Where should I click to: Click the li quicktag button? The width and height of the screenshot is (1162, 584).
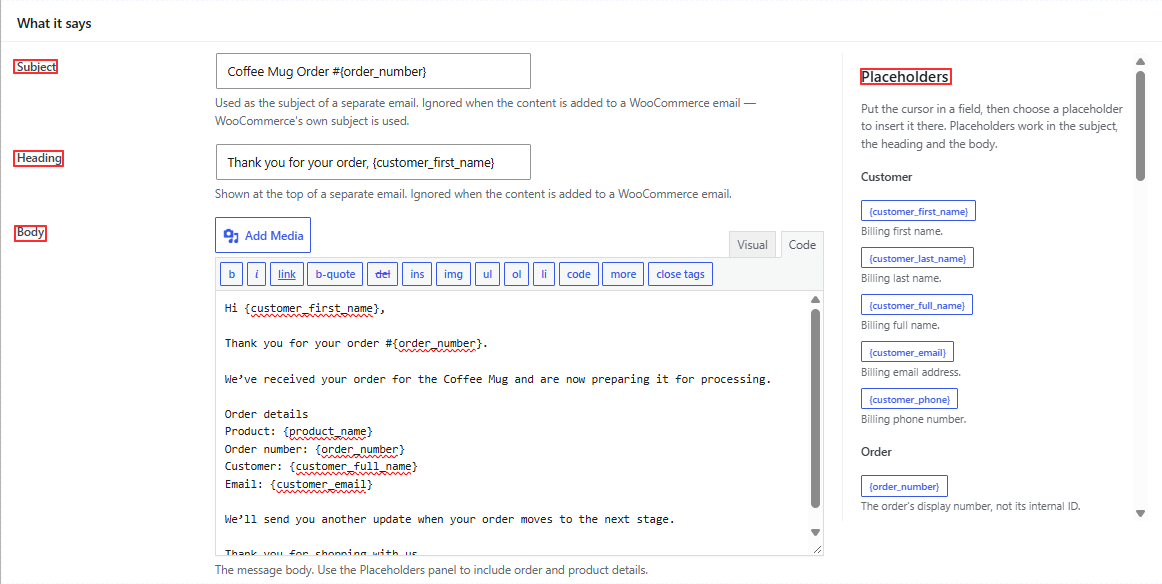click(x=544, y=274)
